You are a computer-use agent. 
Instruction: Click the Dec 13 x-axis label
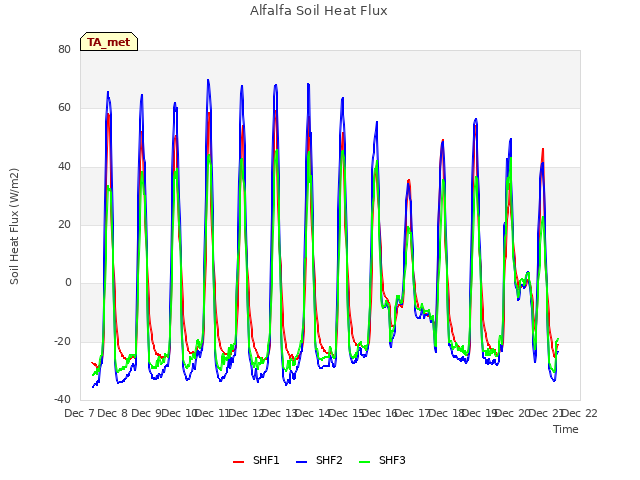click(x=279, y=413)
